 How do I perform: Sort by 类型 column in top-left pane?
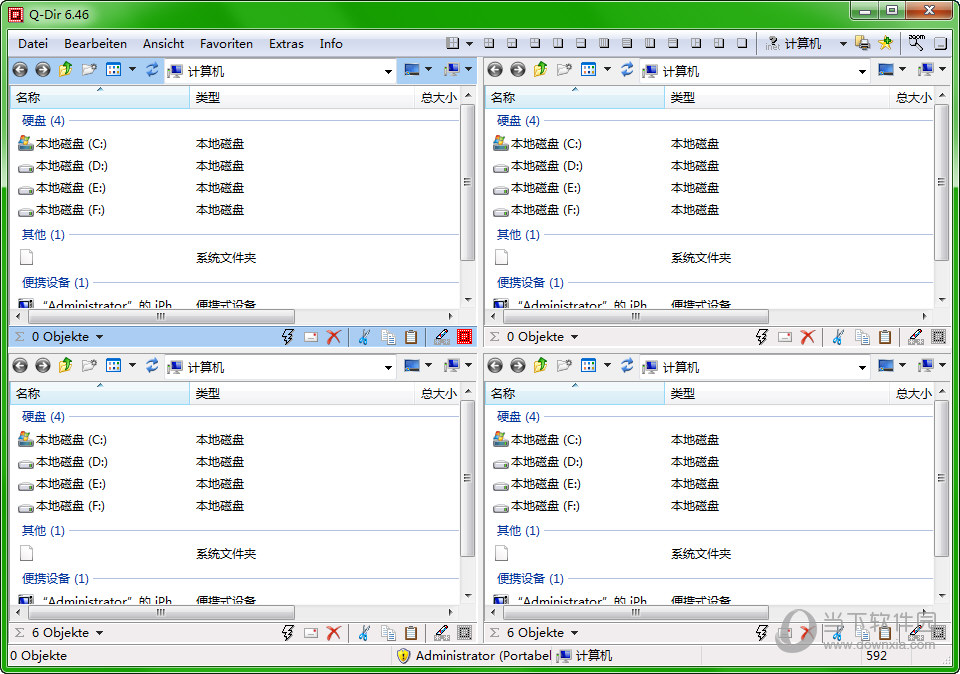(x=302, y=97)
